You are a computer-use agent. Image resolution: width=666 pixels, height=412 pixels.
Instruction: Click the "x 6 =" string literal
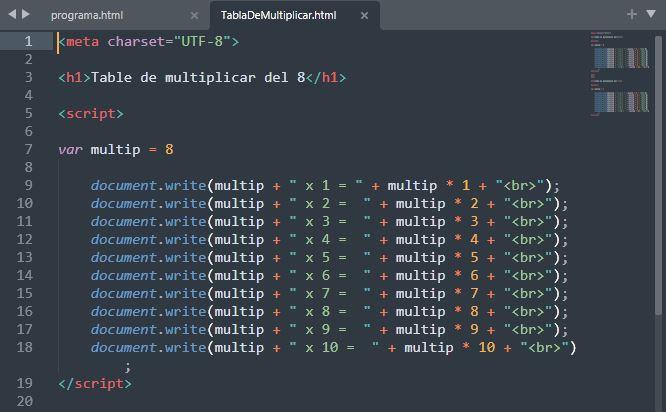tap(330, 275)
